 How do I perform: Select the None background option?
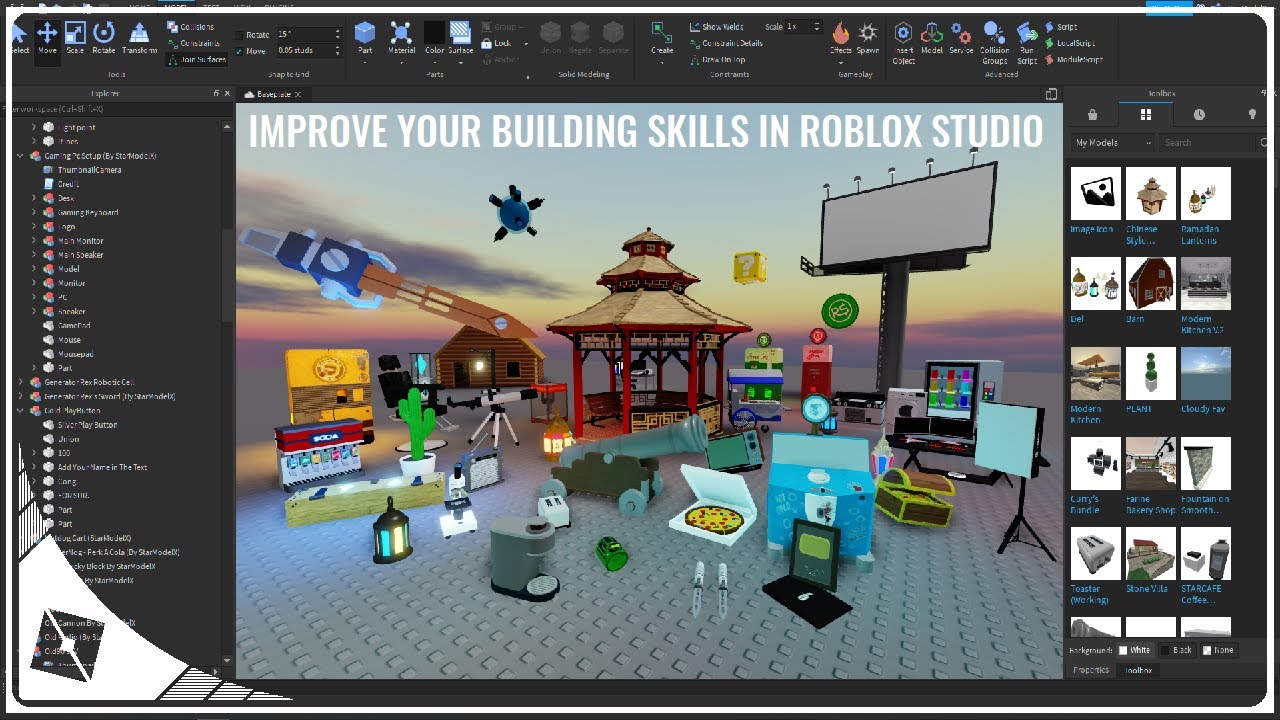coord(1218,650)
